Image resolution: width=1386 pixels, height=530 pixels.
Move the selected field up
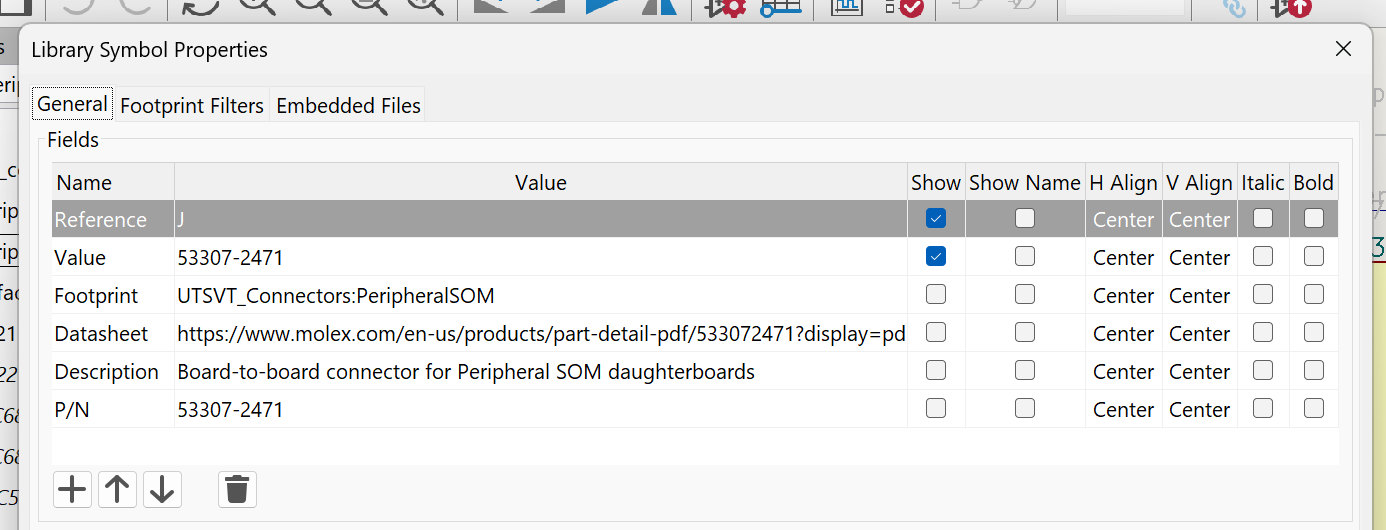(117, 489)
